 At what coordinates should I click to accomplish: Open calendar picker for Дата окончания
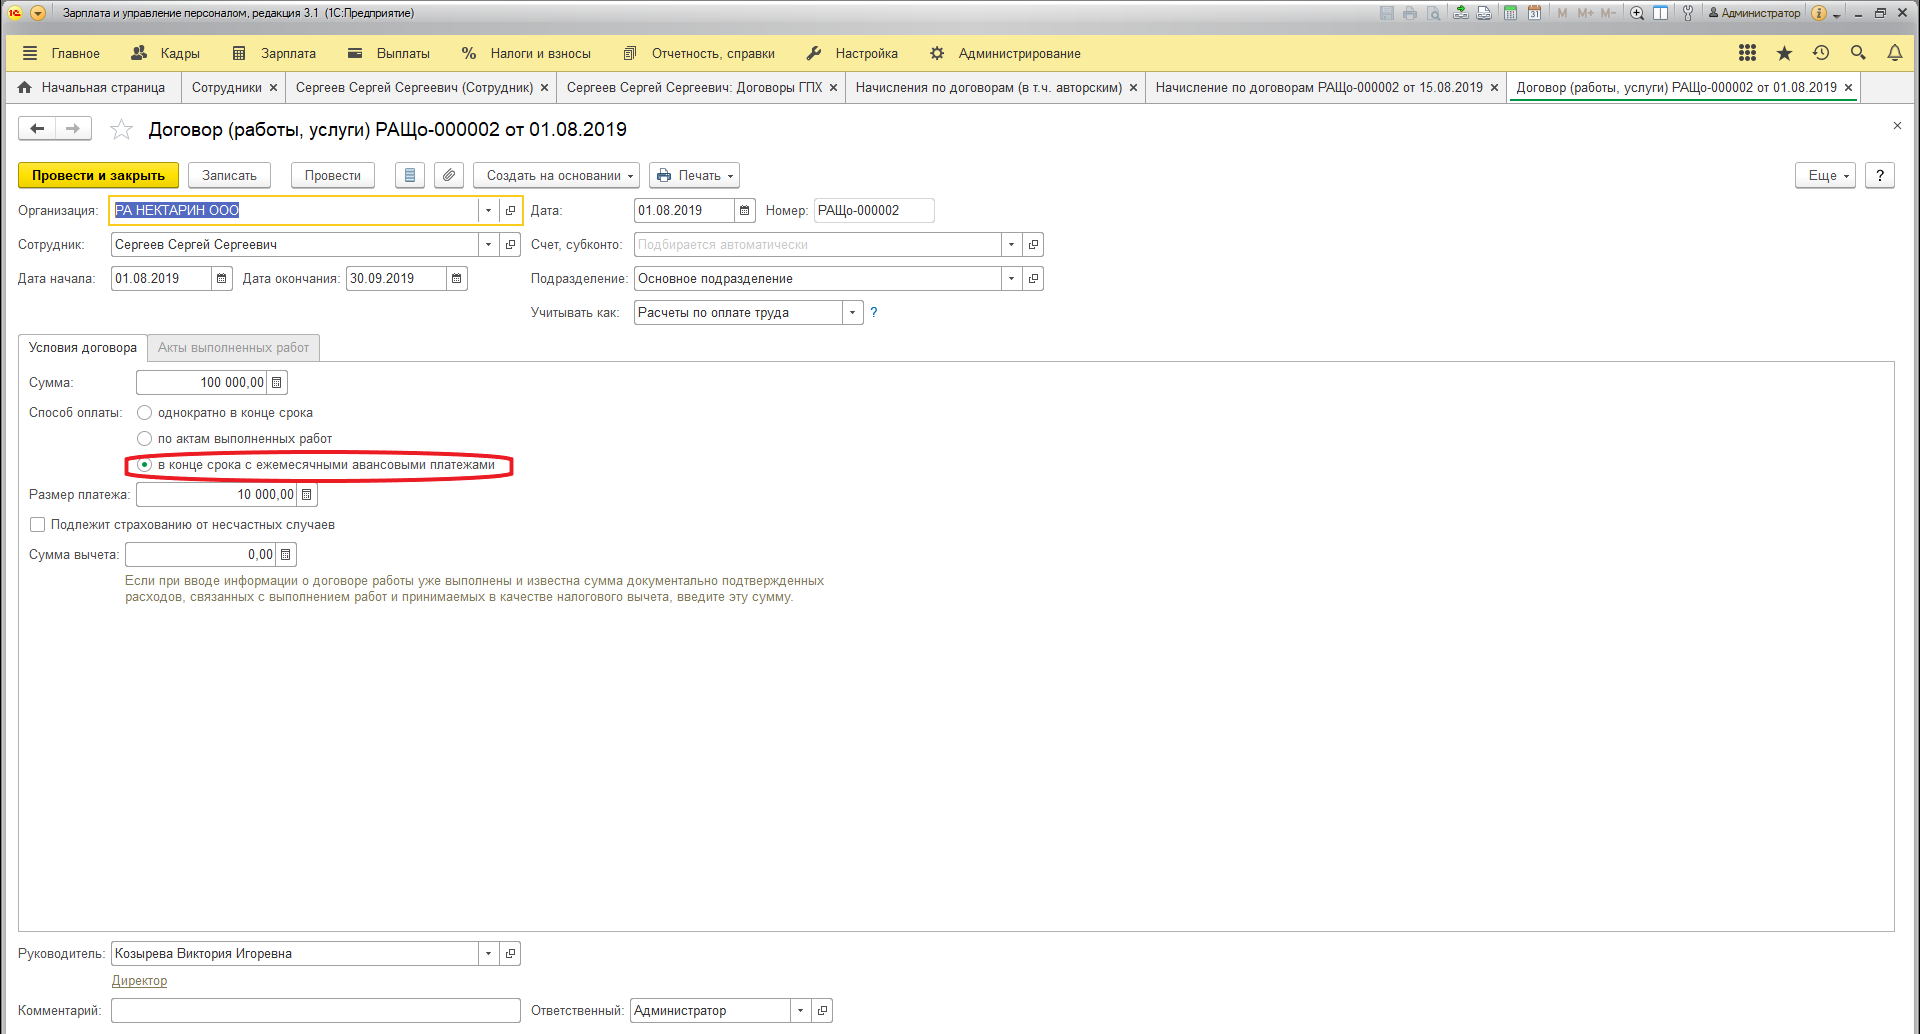point(457,279)
